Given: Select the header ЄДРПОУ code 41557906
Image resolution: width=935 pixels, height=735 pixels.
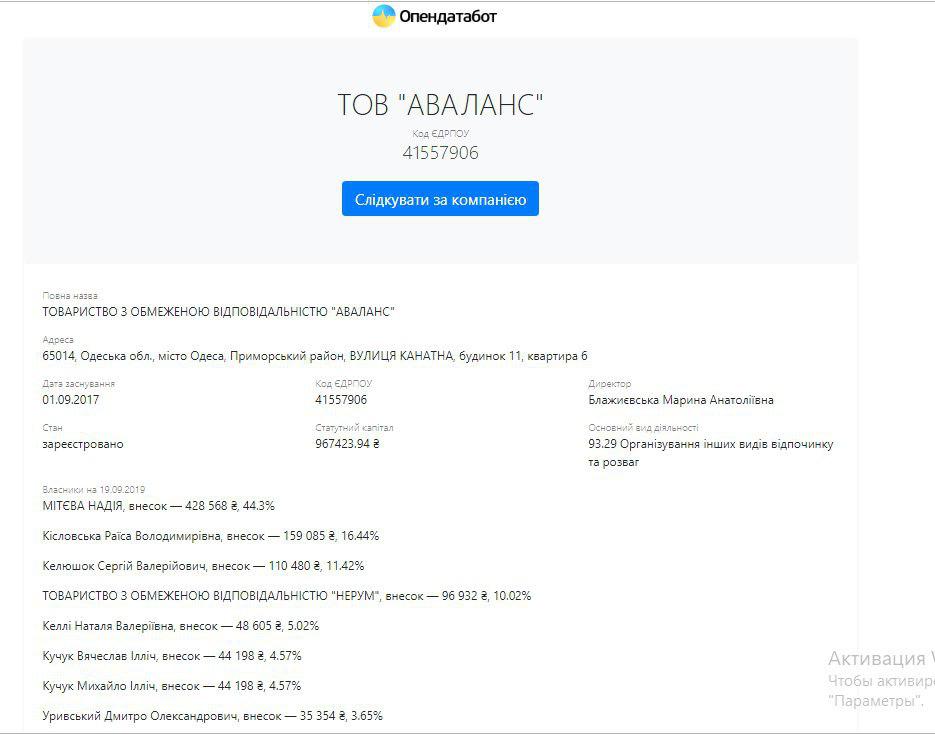Looking at the screenshot, I should pos(440,153).
